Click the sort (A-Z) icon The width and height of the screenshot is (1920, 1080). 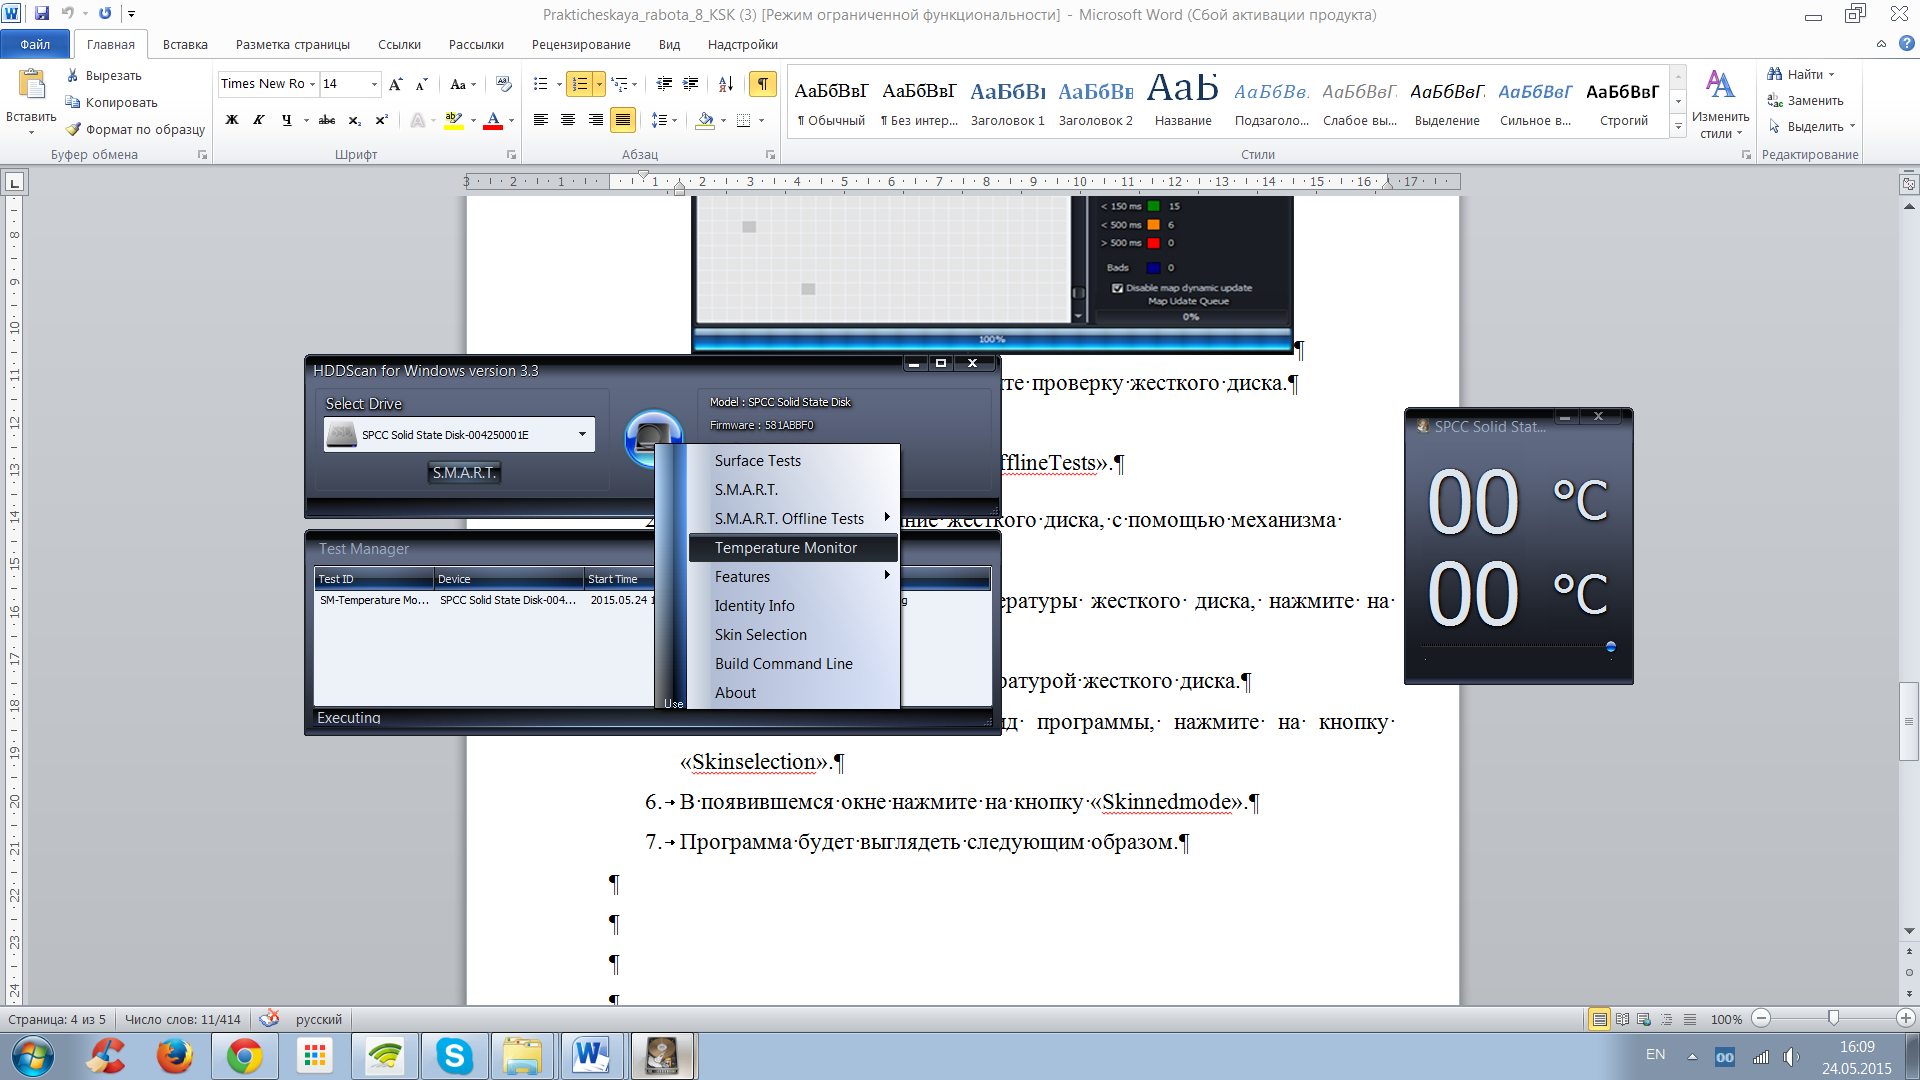(x=726, y=84)
